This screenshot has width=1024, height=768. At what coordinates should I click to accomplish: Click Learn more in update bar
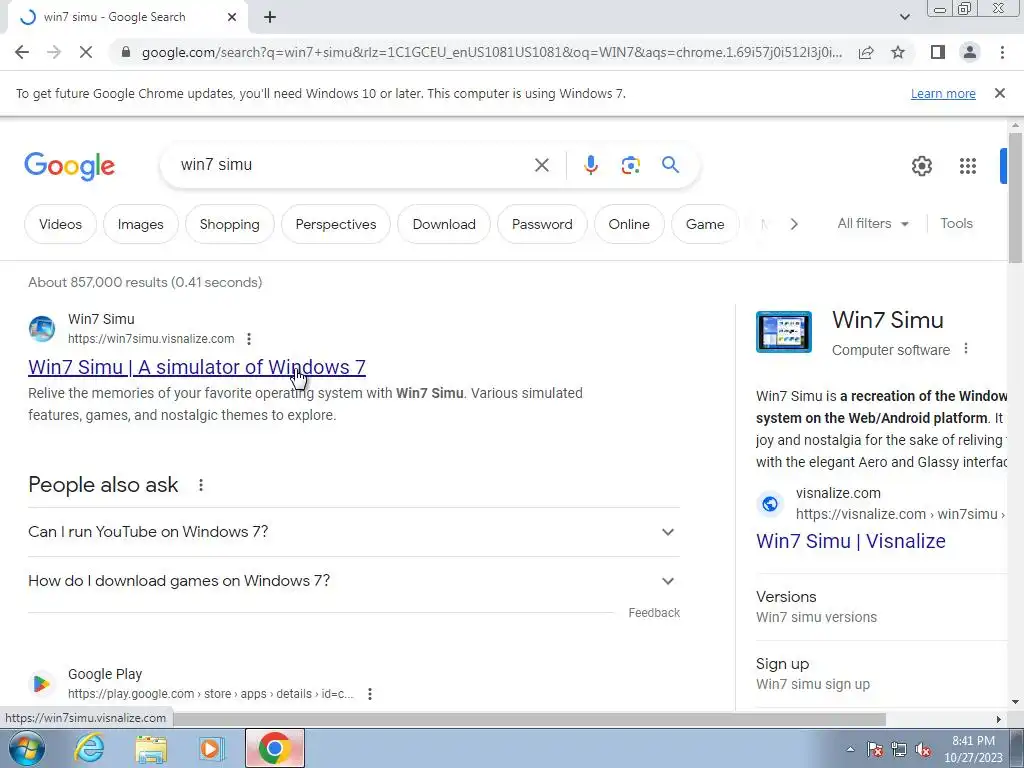(x=943, y=93)
